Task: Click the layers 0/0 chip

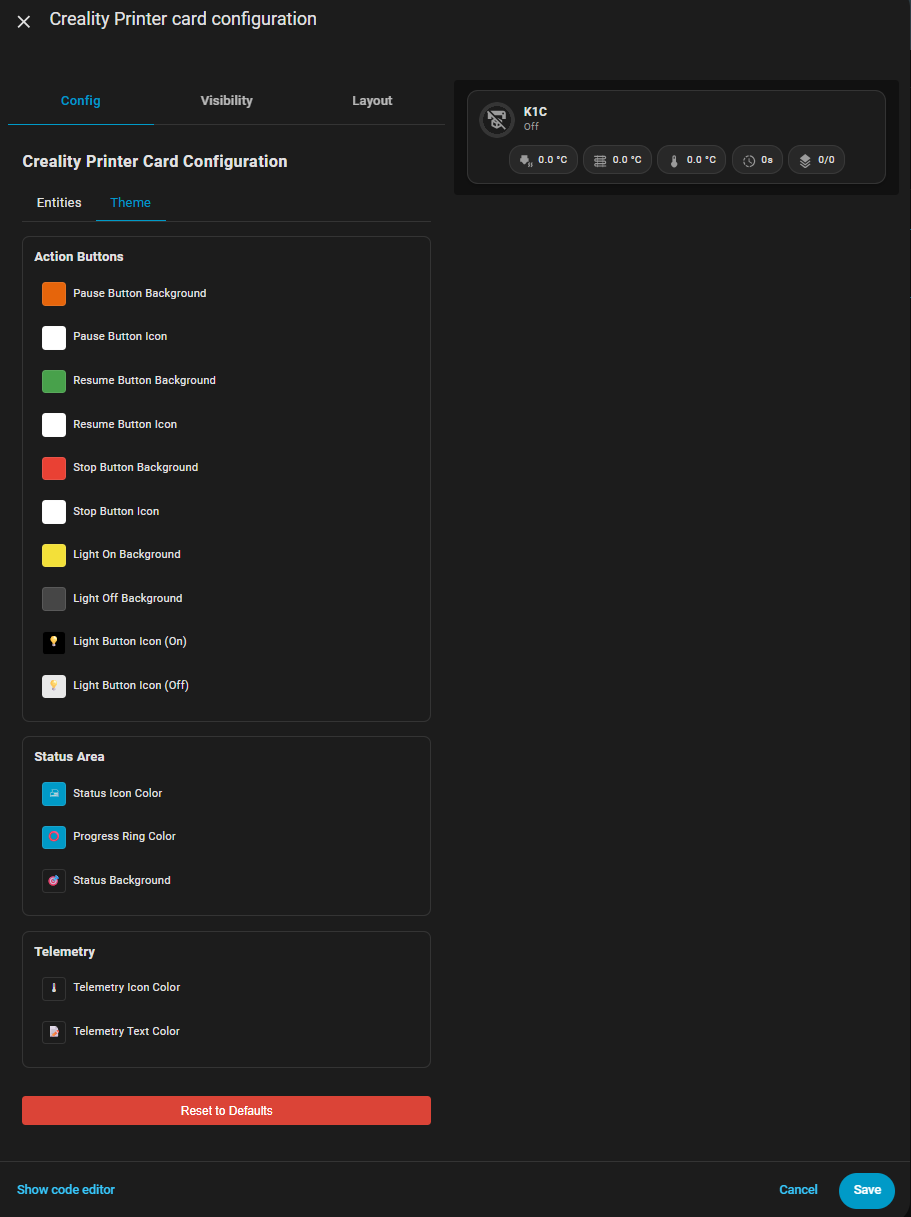Action: [x=817, y=160]
